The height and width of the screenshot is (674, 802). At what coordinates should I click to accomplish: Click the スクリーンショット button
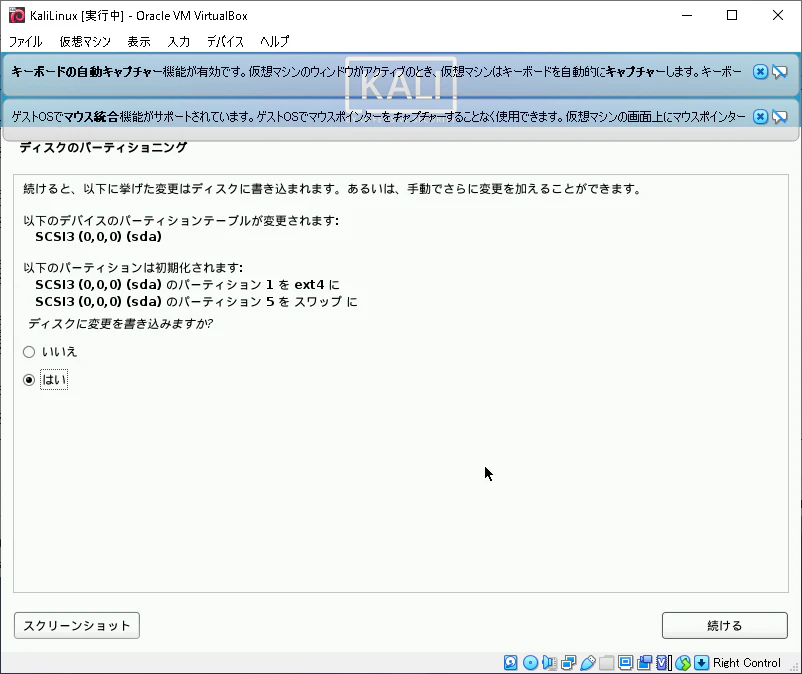tap(77, 625)
